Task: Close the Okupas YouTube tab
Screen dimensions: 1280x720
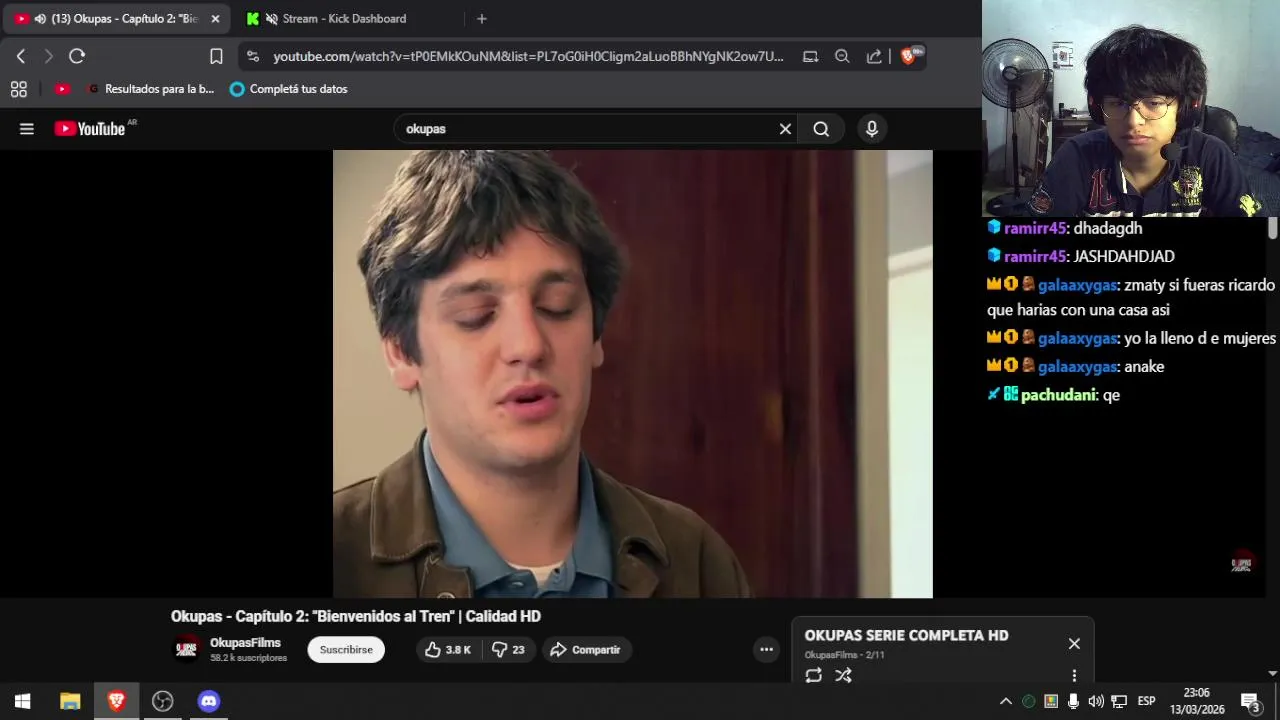Action: (x=215, y=18)
